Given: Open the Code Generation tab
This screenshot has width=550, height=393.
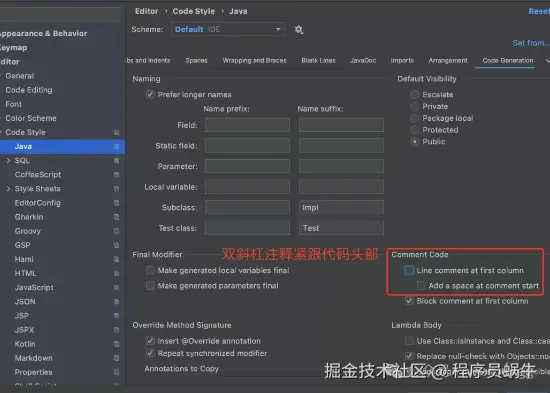Looking at the screenshot, I should [508, 61].
